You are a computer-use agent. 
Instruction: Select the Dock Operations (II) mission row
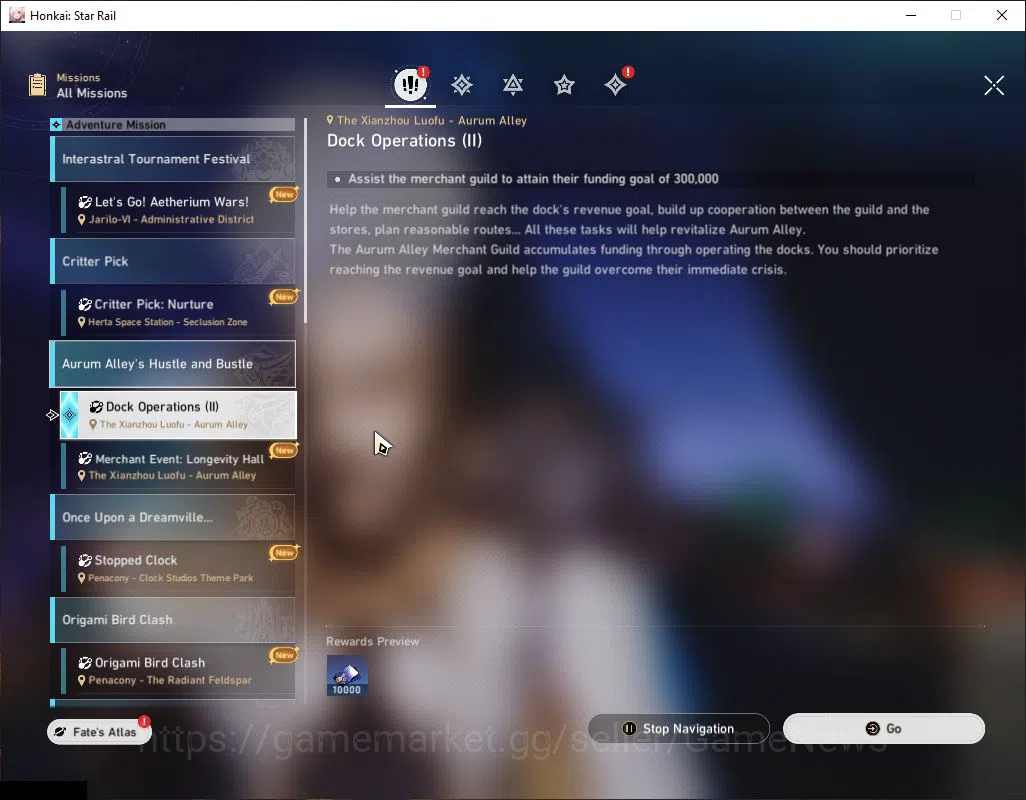click(x=178, y=415)
